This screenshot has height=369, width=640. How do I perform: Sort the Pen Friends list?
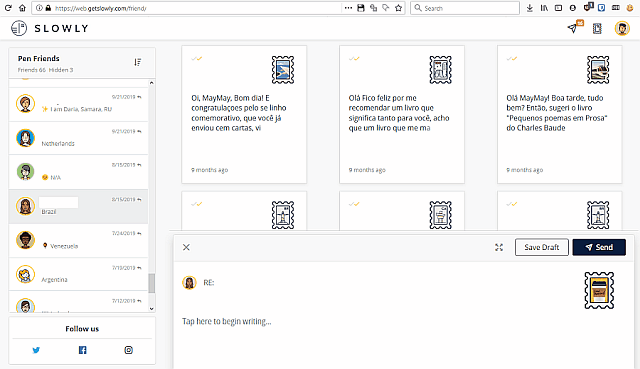point(138,62)
